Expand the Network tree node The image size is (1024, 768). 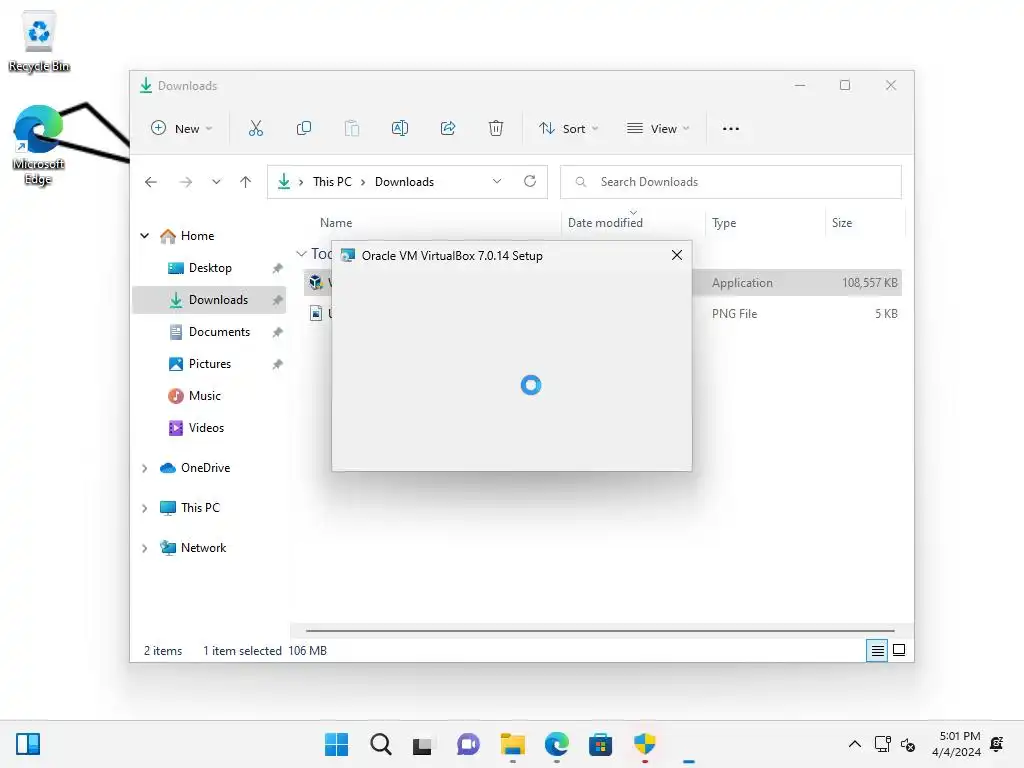tap(144, 548)
